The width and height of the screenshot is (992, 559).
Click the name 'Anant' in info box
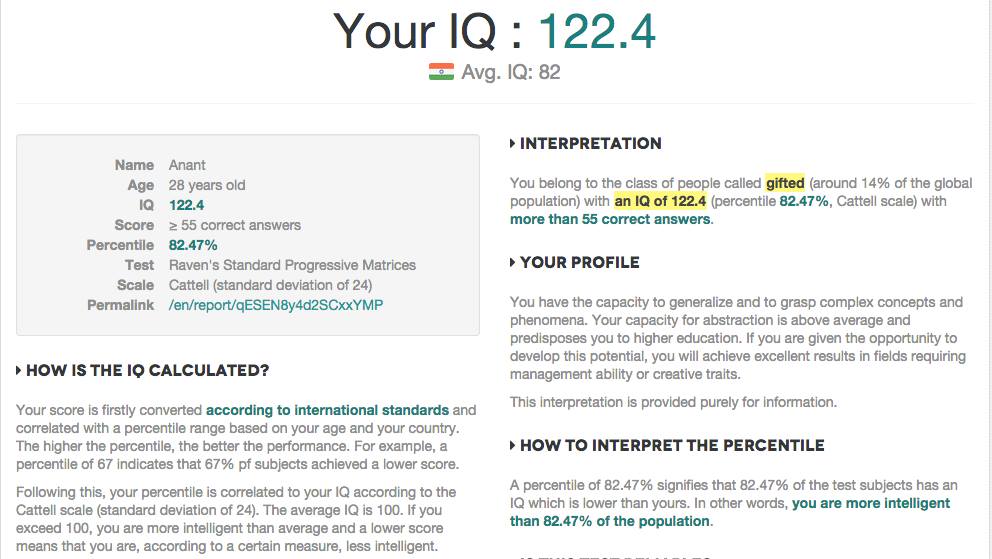[x=187, y=165]
